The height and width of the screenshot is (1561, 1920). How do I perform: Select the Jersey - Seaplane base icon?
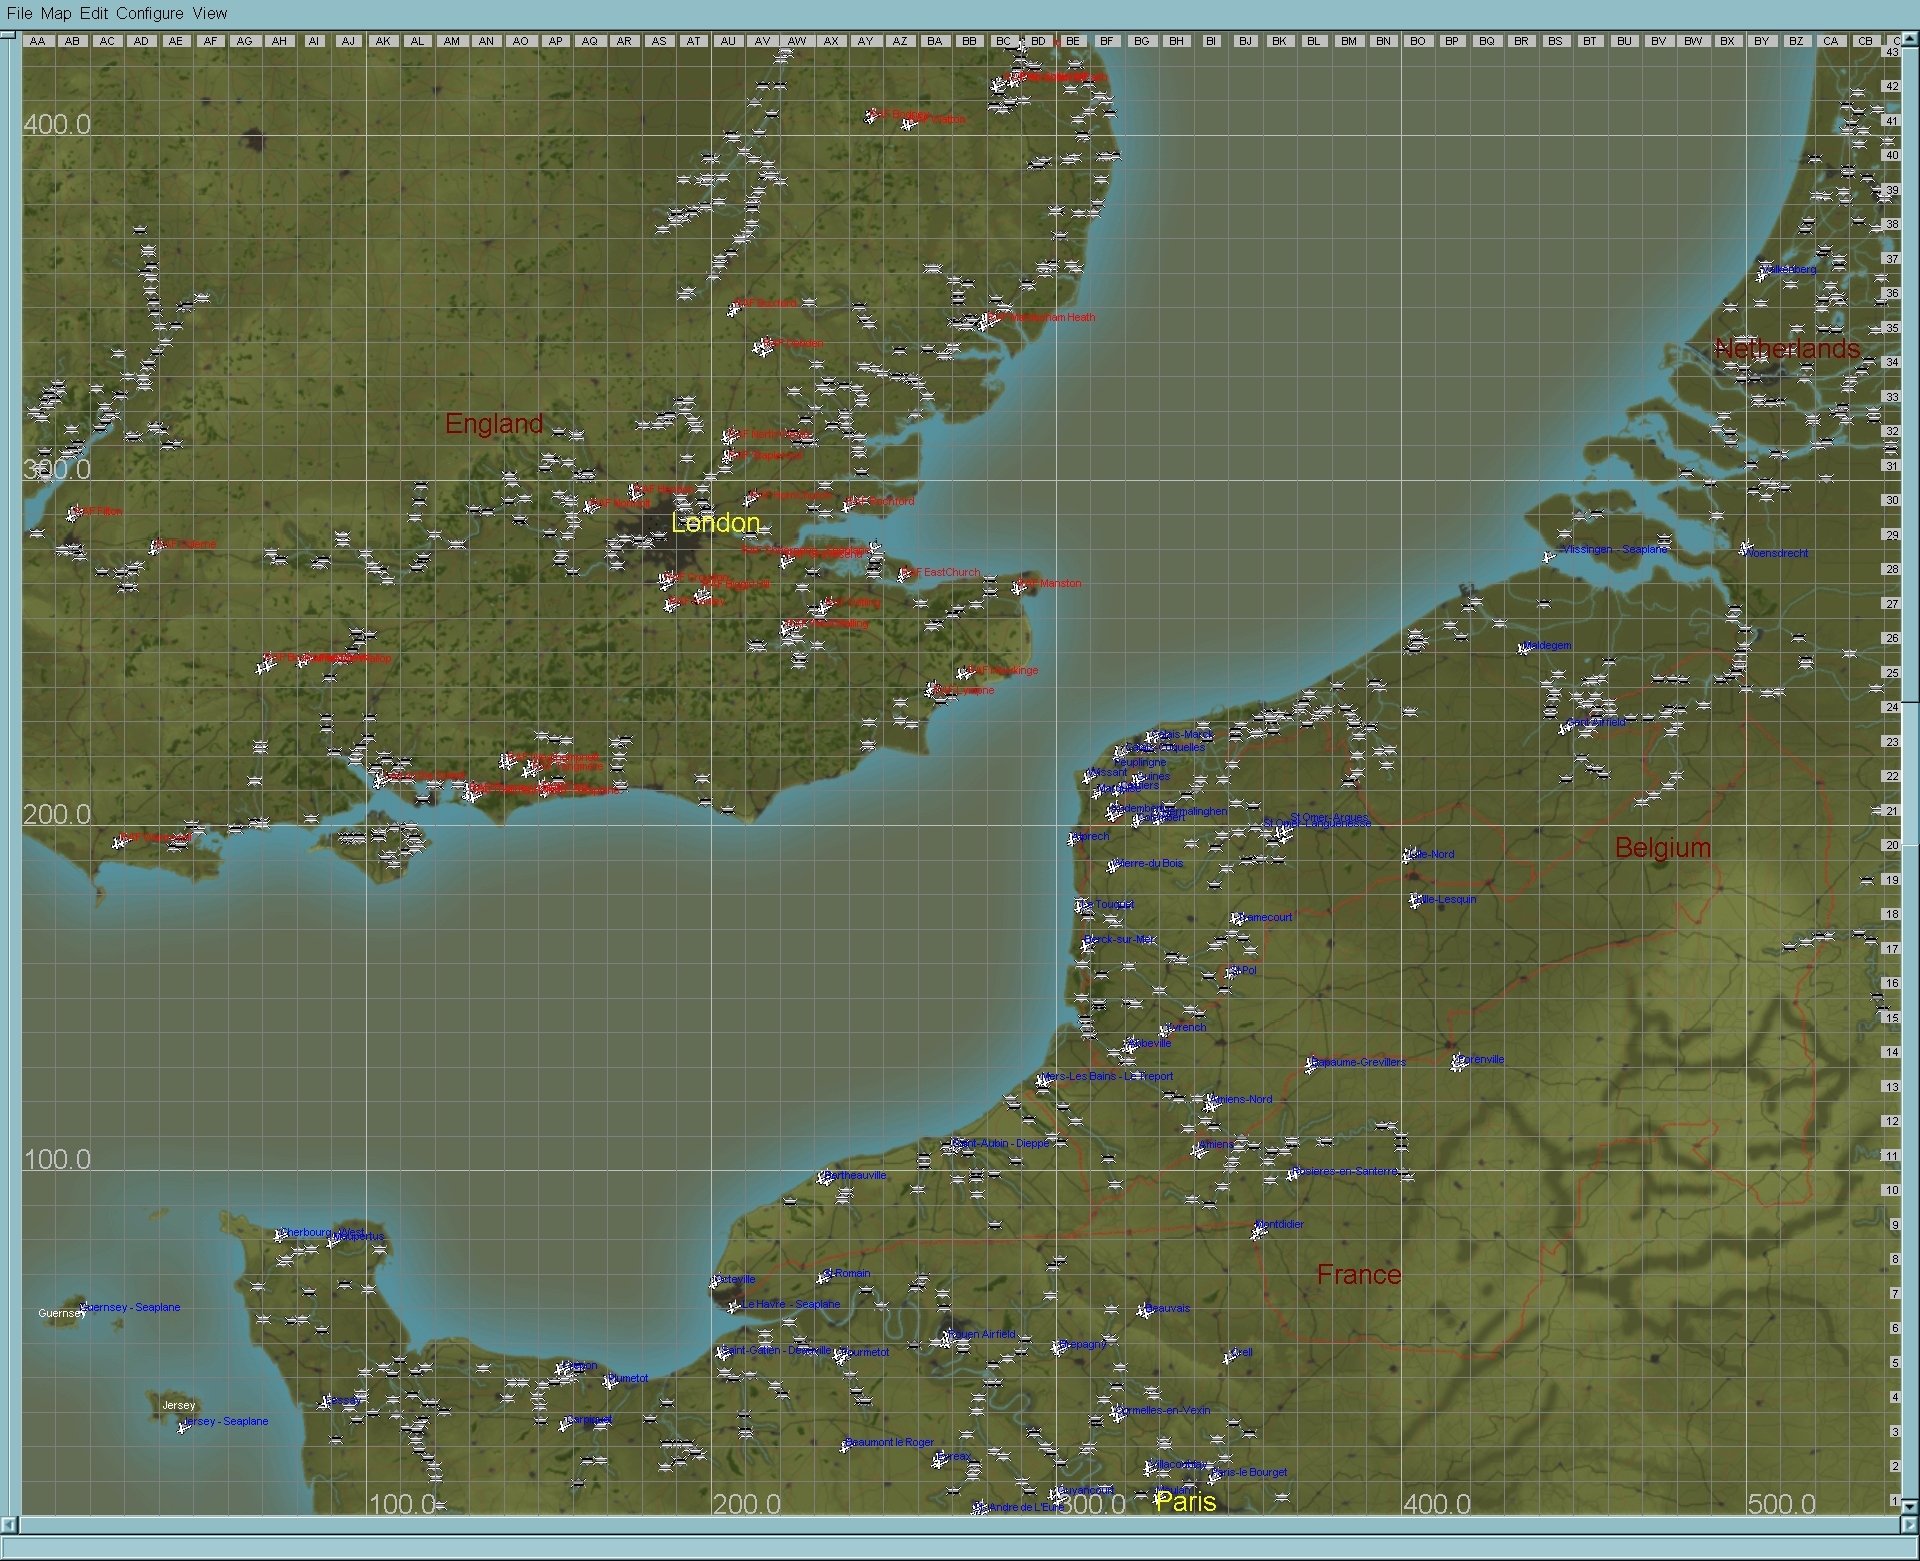pos(183,1426)
